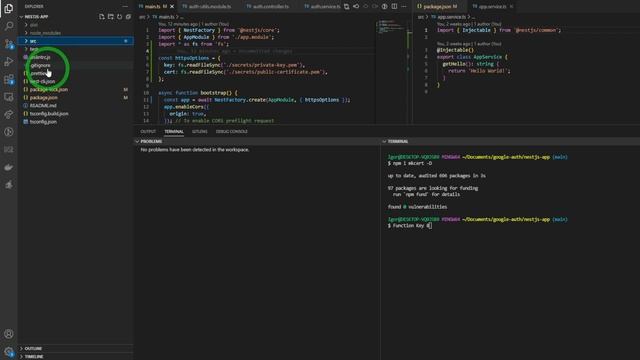
Task: Open the Source Control view
Action: 9,44
